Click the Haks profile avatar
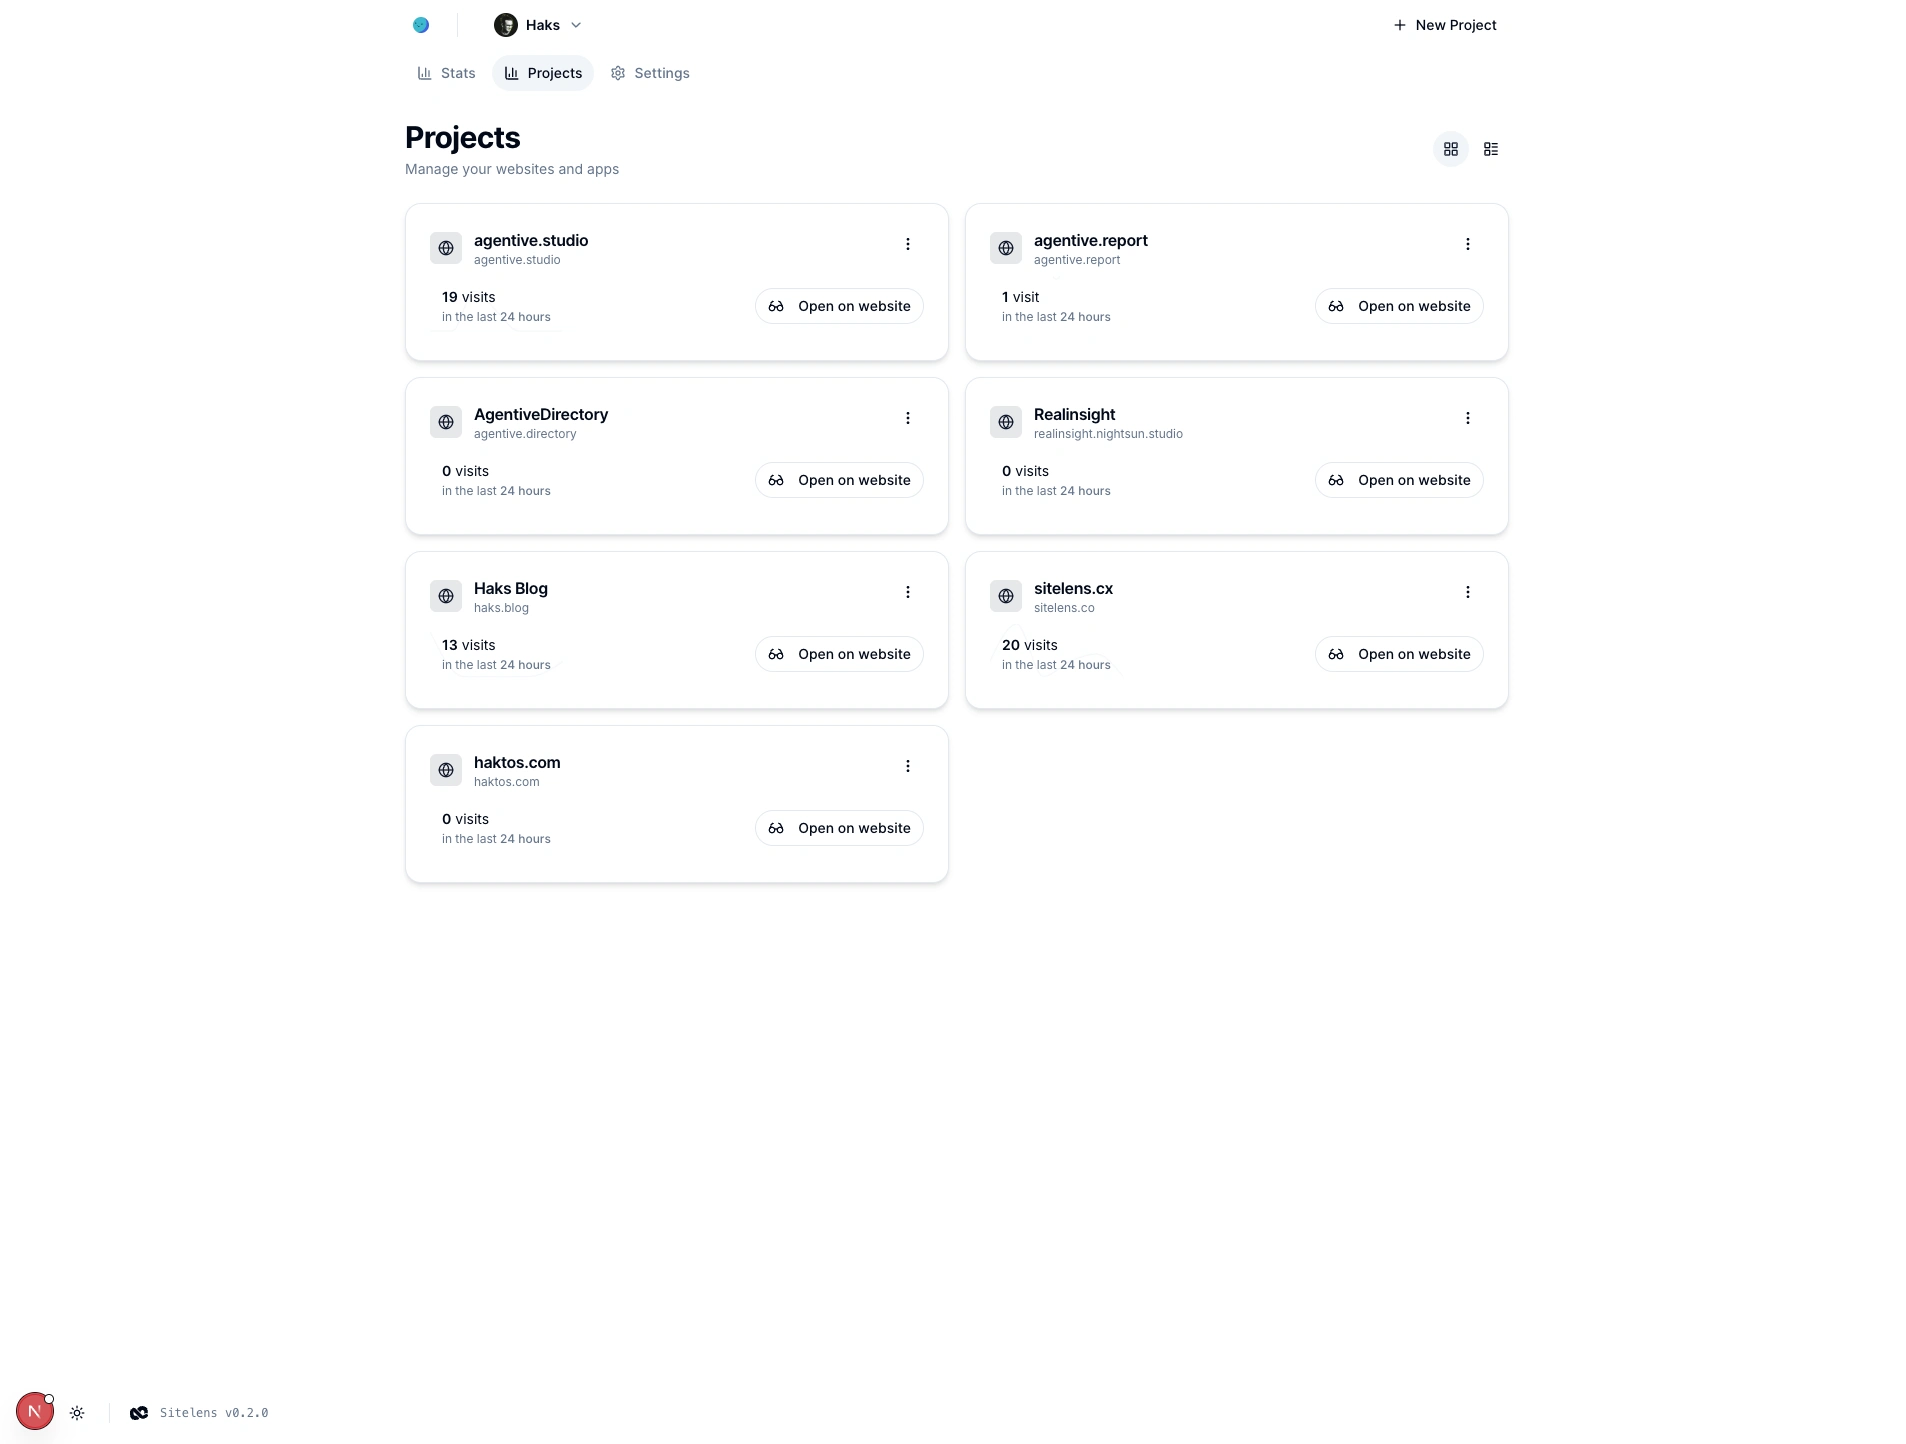The image size is (1906, 1444). (505, 25)
